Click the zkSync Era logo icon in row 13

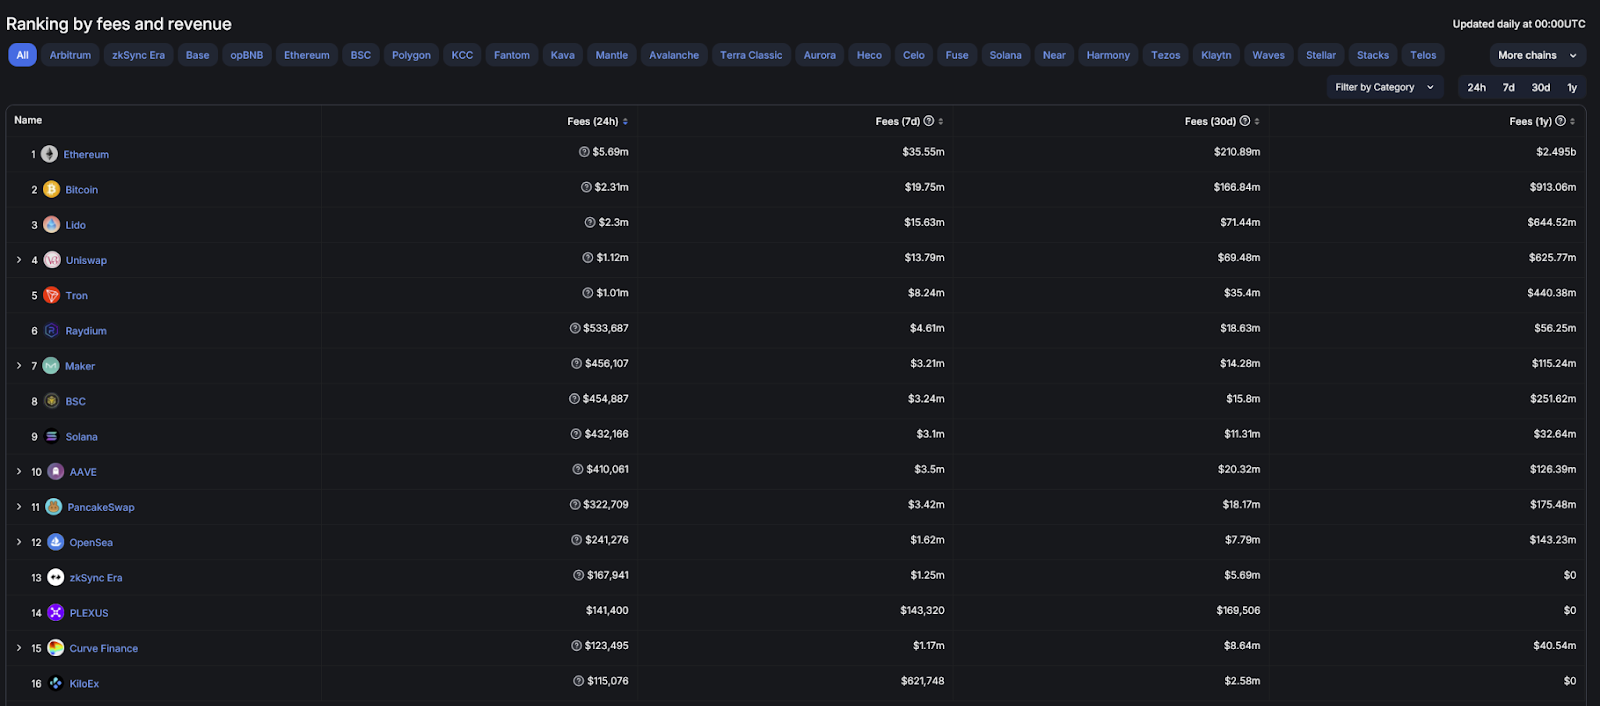tap(56, 578)
